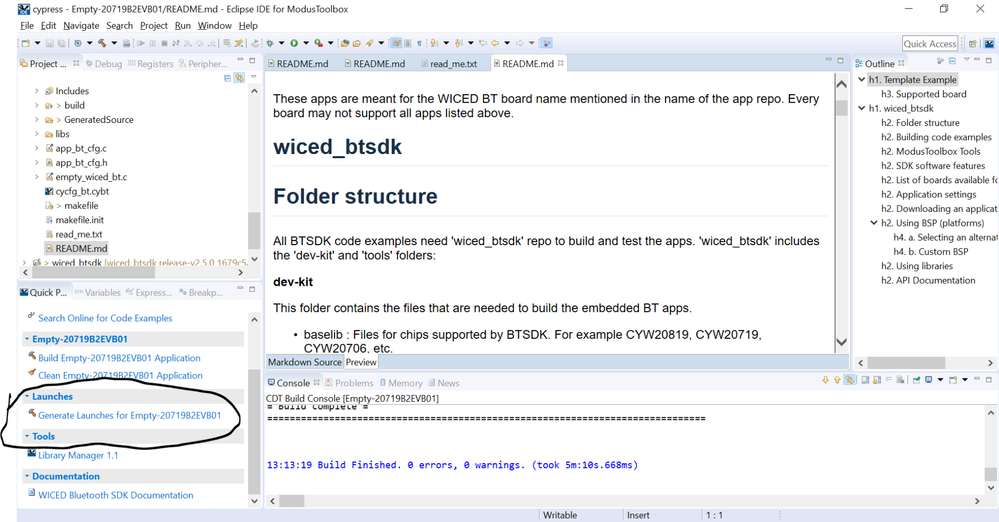Collapse h2. Using BSP (platforms) in Outline
This screenshot has width=999, height=522.
[874, 223]
